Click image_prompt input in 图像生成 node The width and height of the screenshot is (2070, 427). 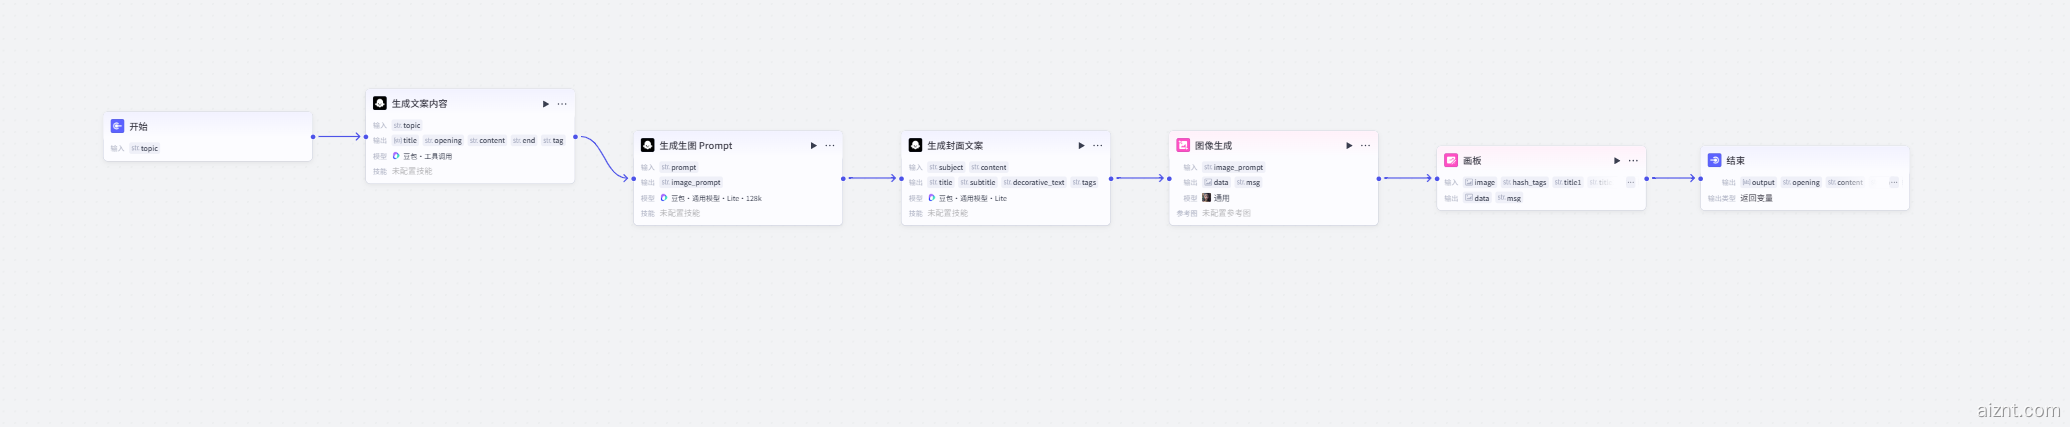click(1233, 167)
